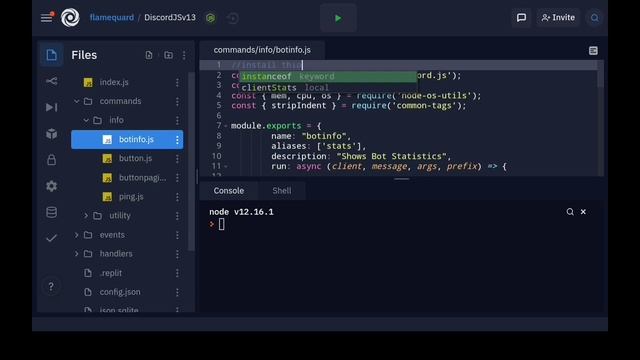640x360 pixels.
Task: Click the Node.js language badge icon
Action: (x=211, y=18)
